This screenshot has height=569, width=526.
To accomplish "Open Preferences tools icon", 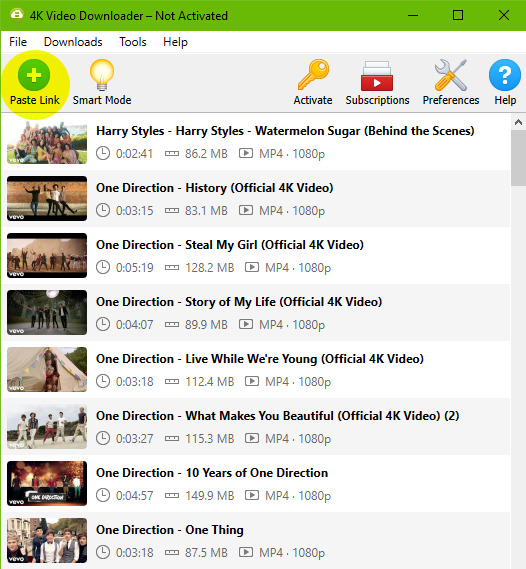I will coord(451,83).
